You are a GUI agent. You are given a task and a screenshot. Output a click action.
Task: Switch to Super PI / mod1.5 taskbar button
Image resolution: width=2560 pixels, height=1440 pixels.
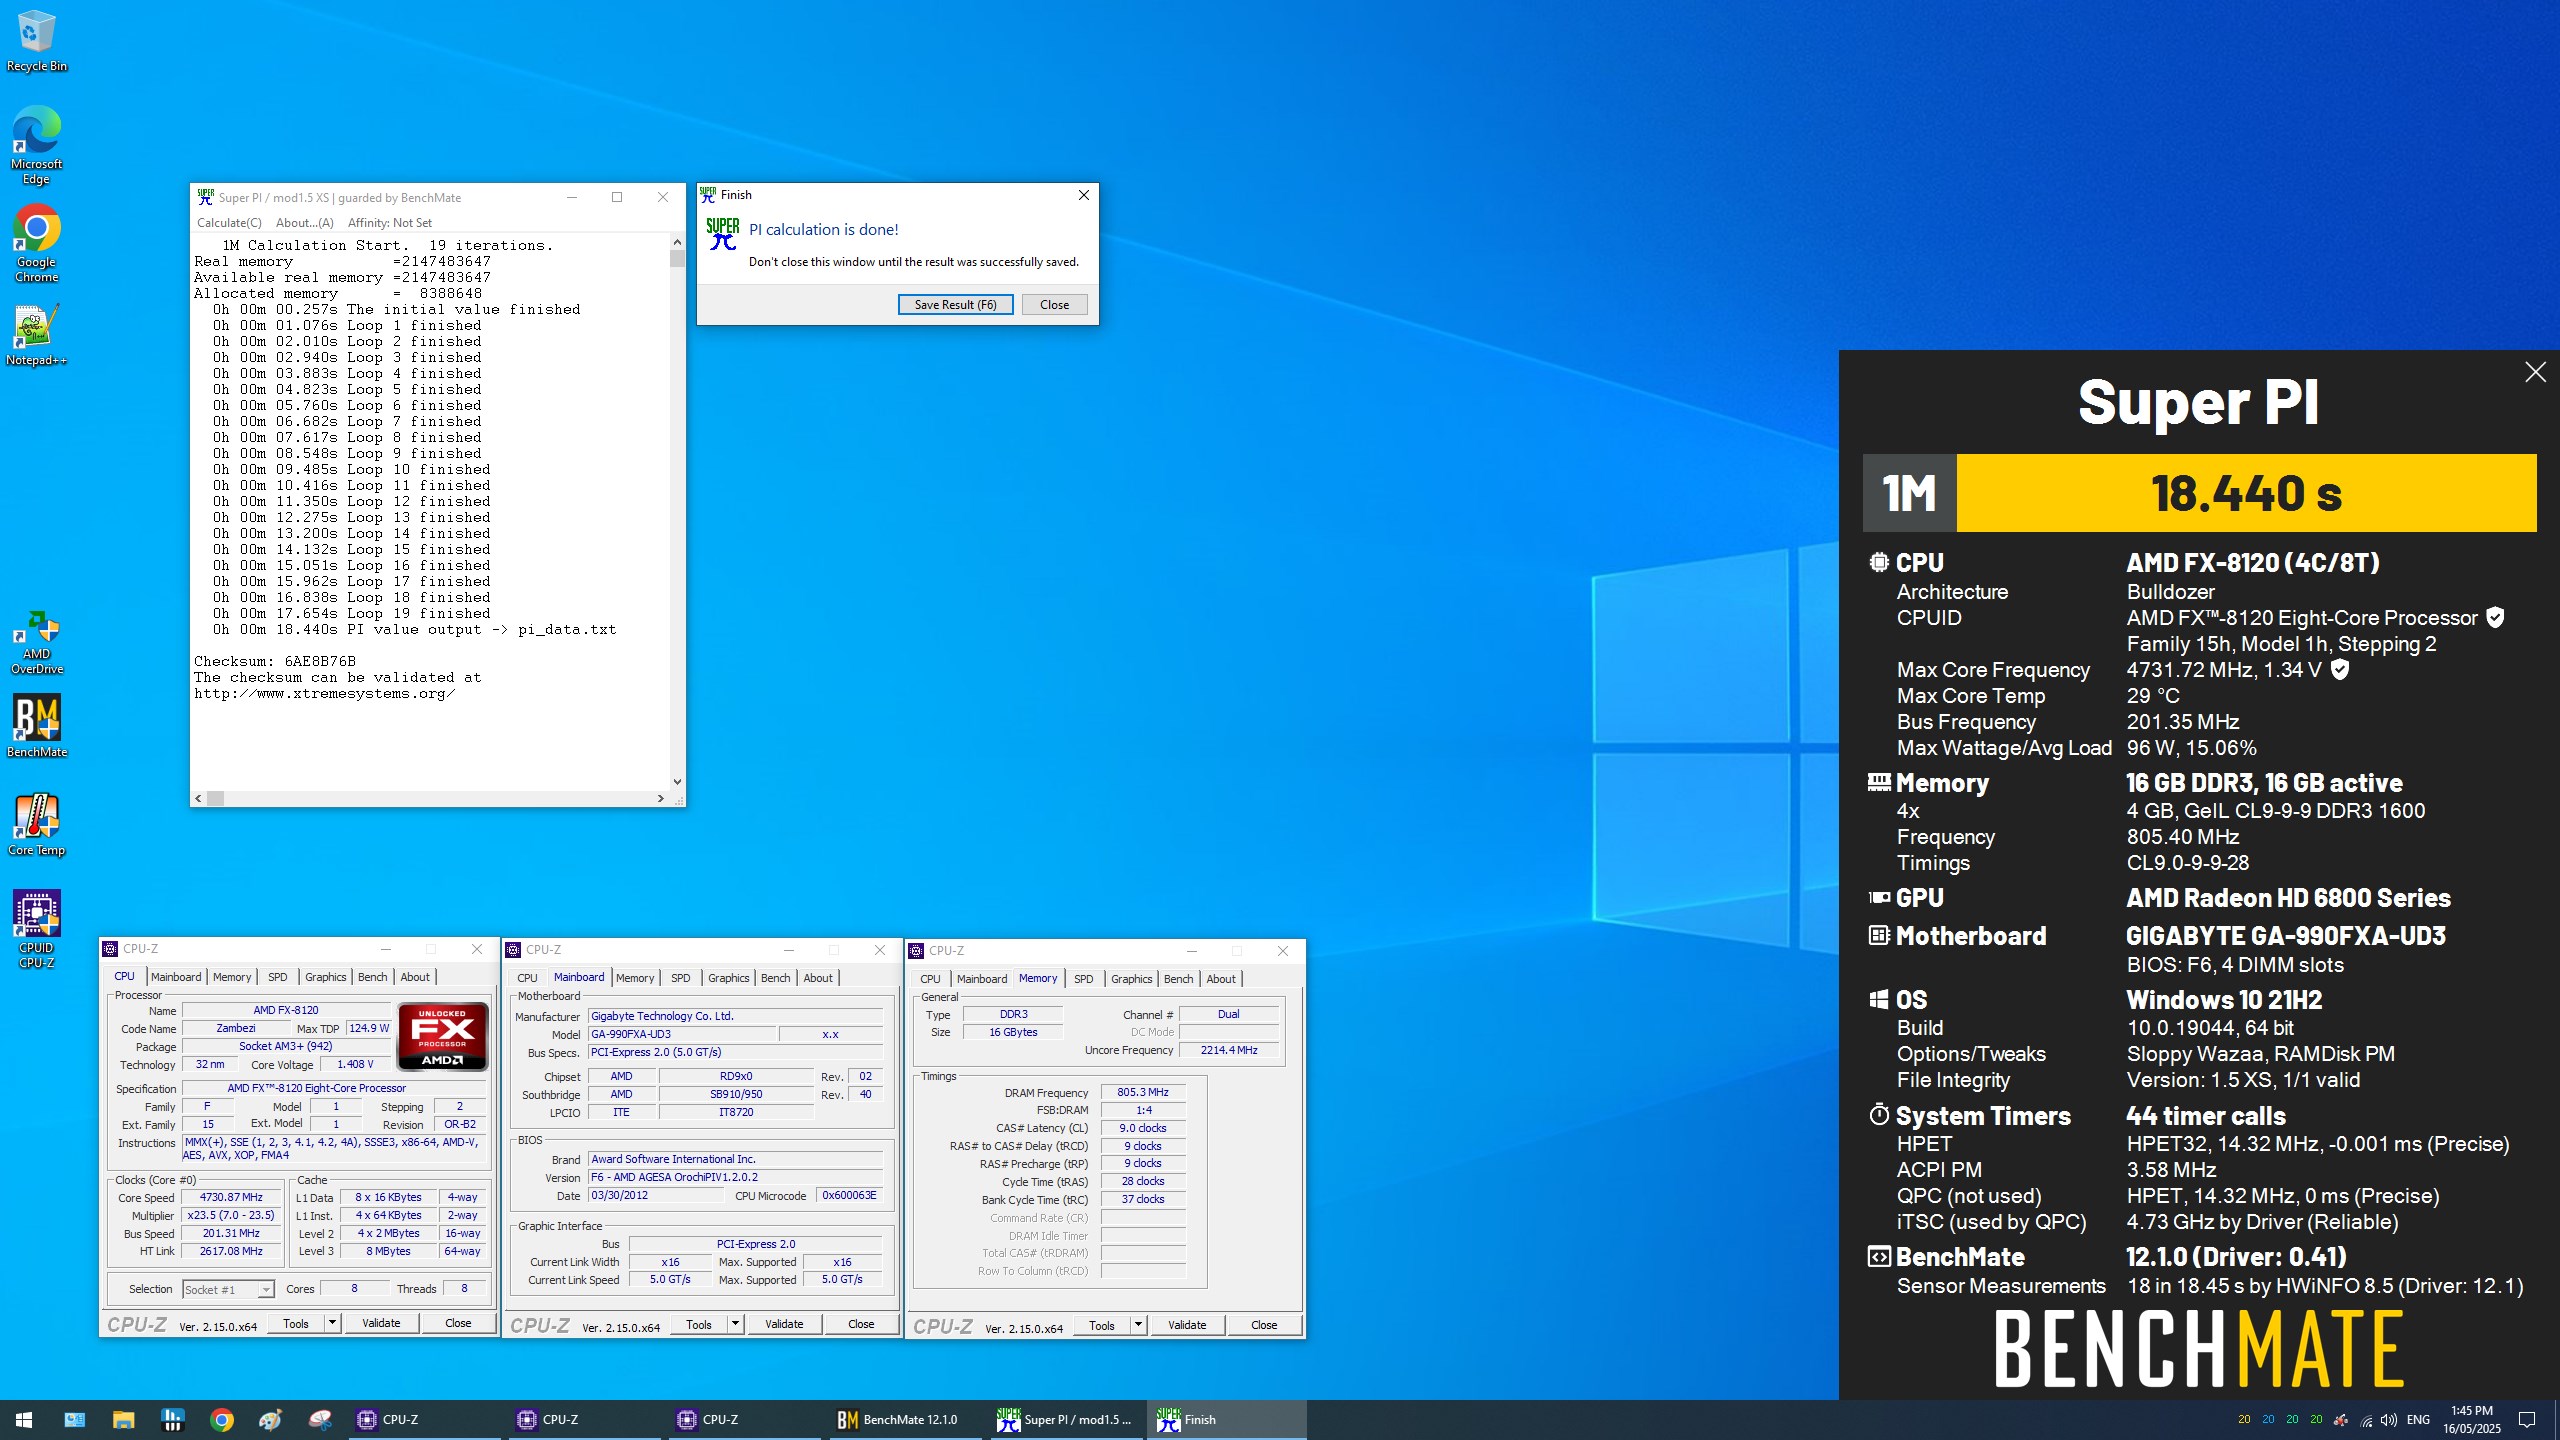point(1066,1419)
